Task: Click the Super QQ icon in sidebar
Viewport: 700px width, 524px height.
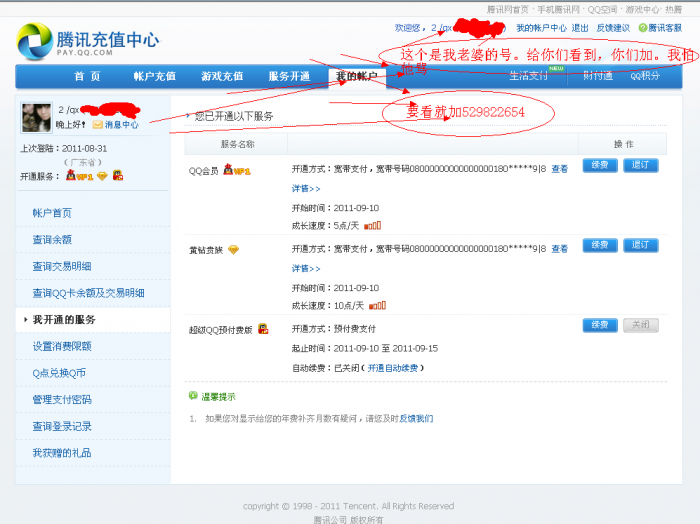Action: pos(118,176)
